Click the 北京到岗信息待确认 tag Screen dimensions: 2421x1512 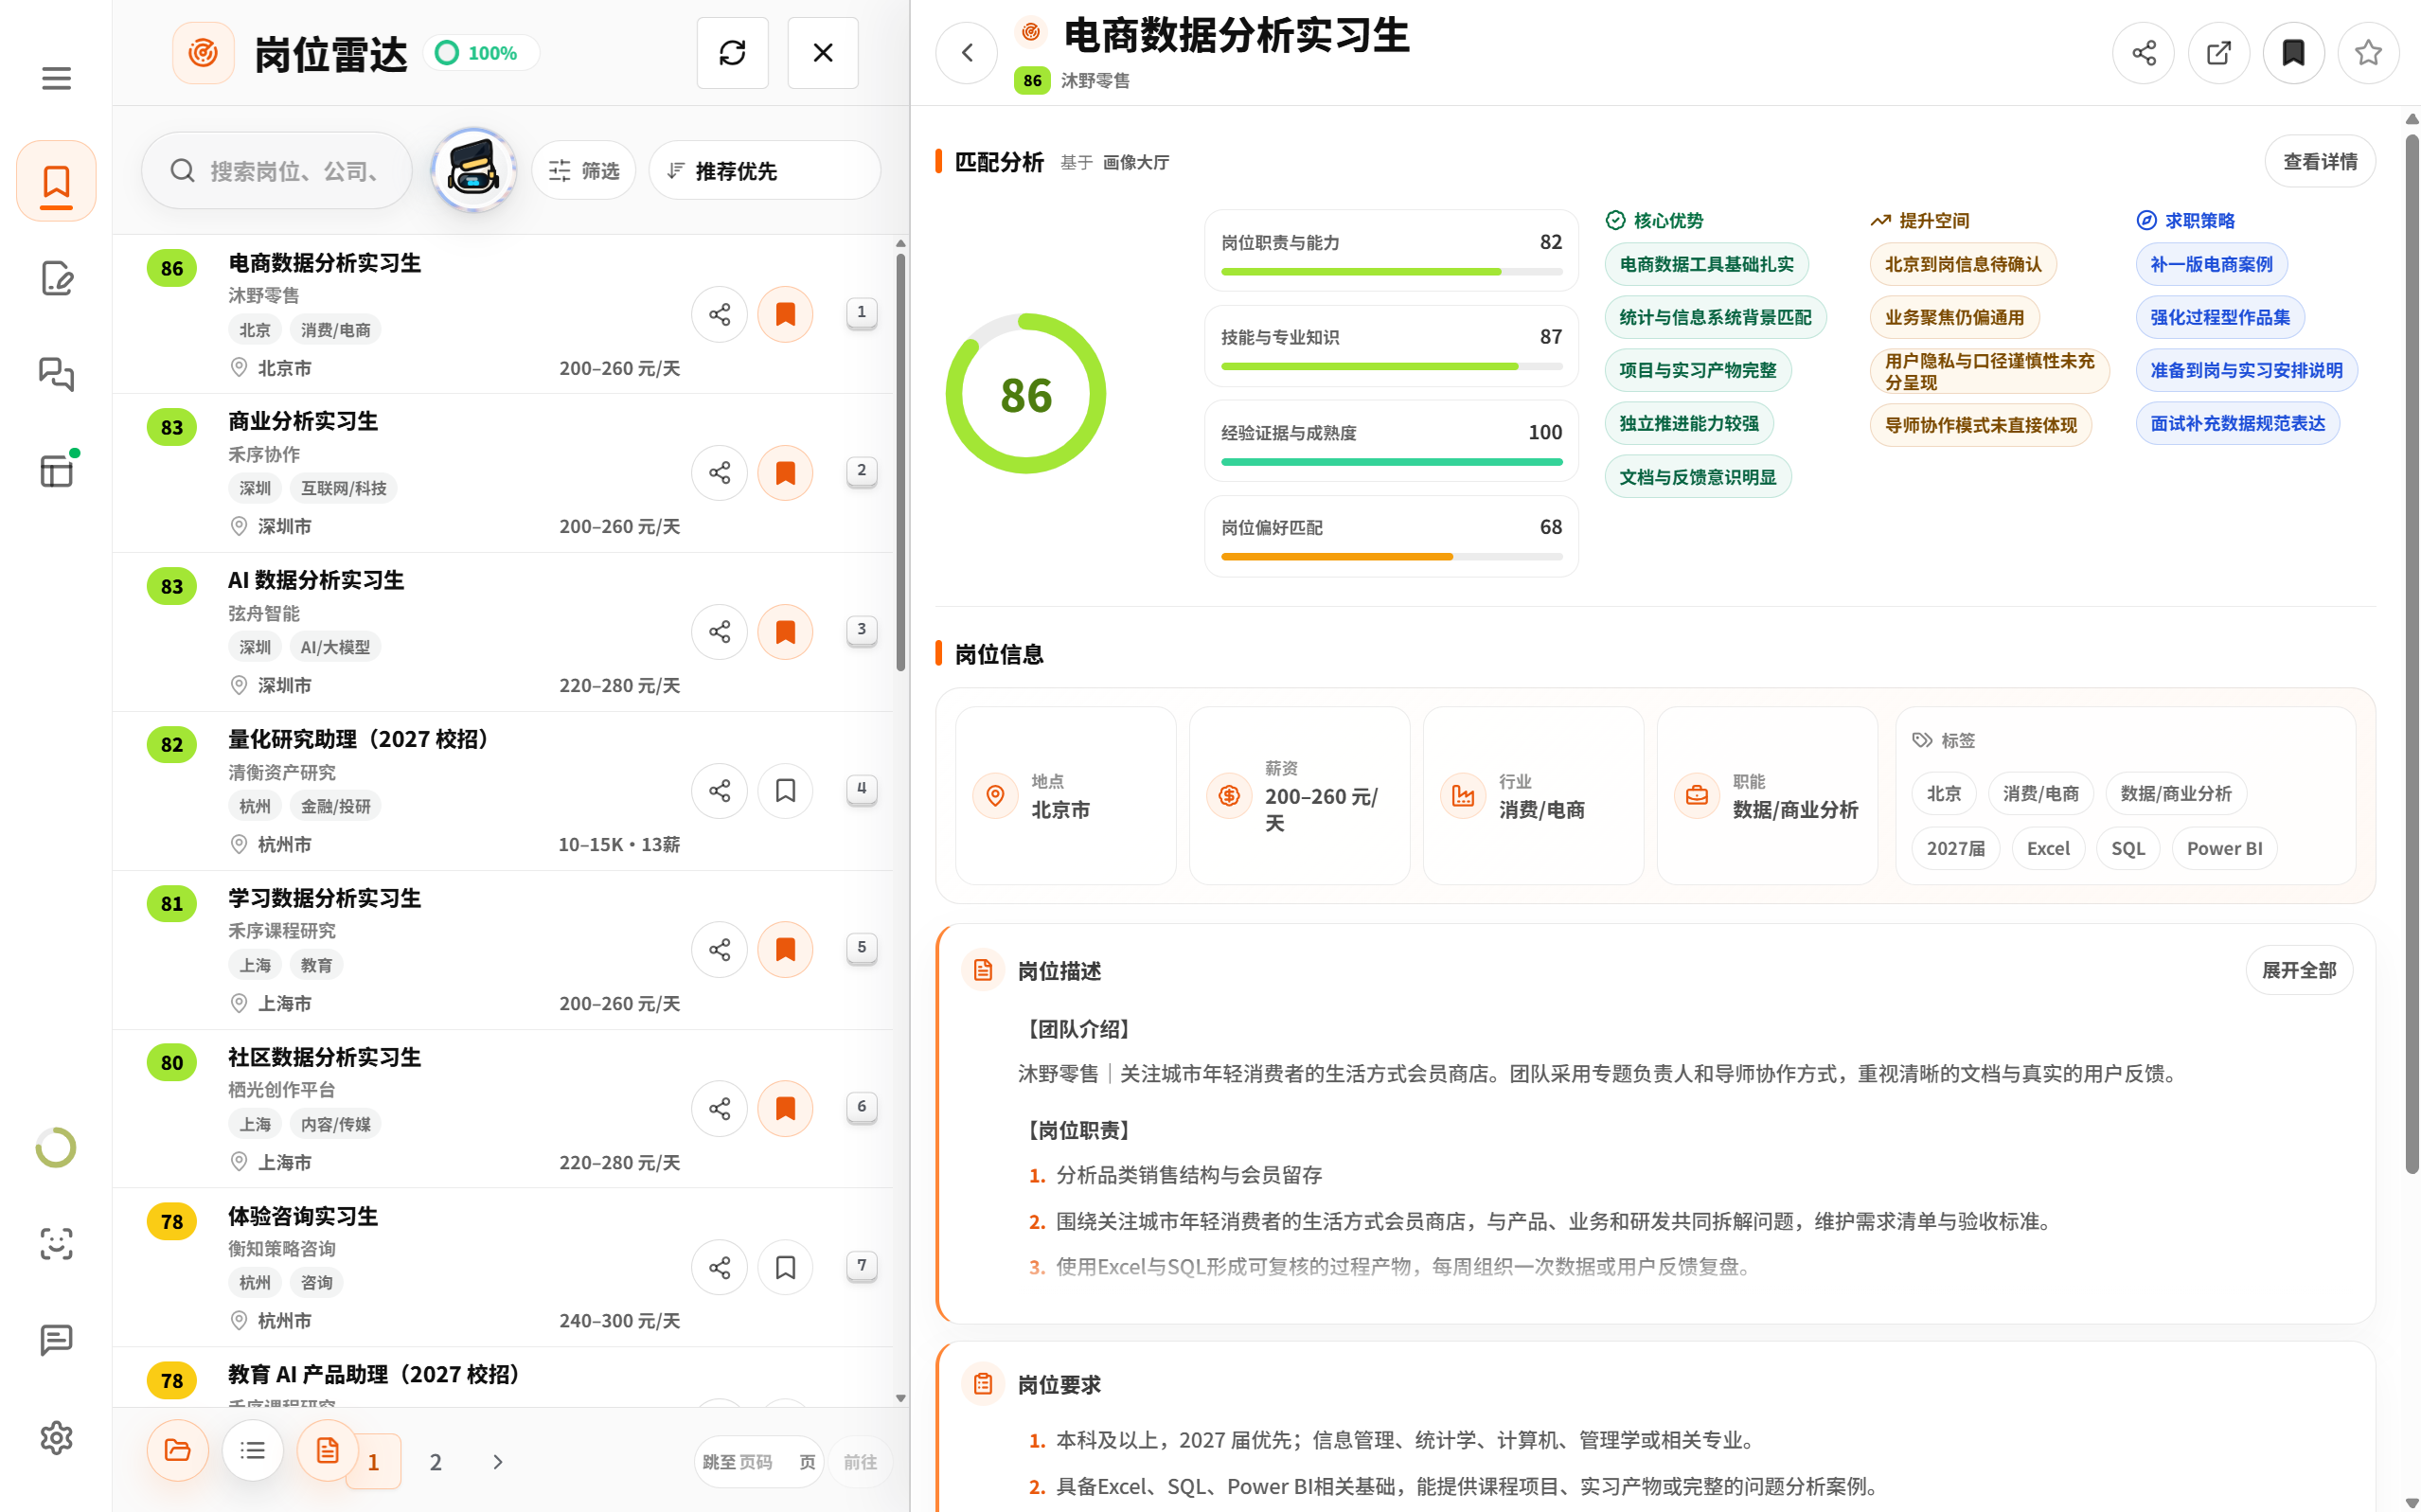(x=1962, y=264)
